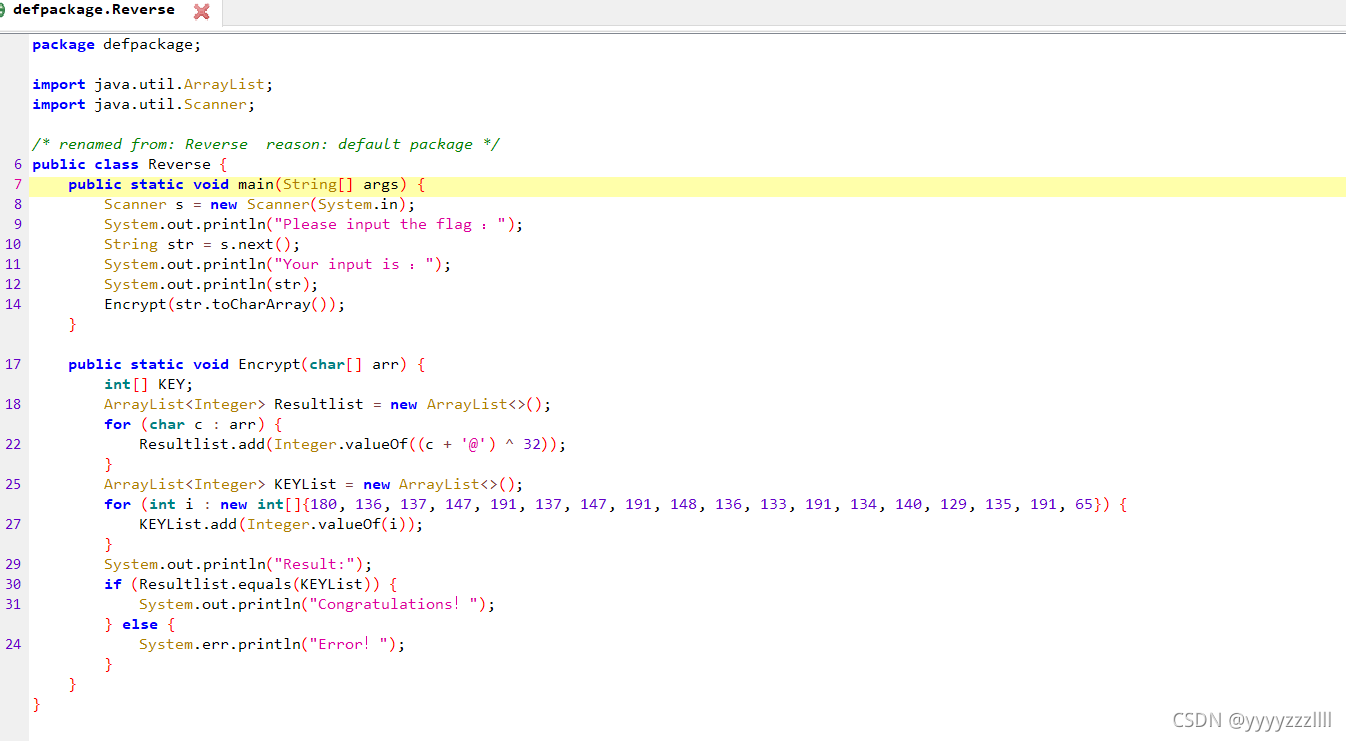
Task: Click line number 14 in the gutter
Action: (x=13, y=304)
